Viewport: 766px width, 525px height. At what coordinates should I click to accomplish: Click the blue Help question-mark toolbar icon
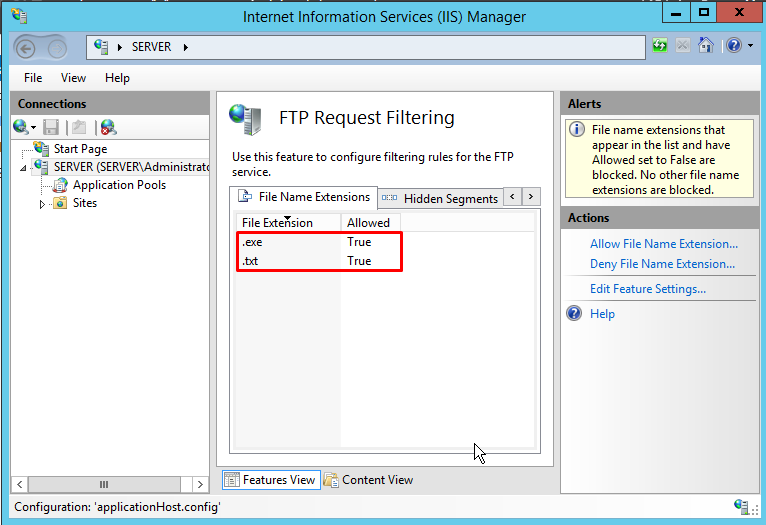[x=734, y=46]
